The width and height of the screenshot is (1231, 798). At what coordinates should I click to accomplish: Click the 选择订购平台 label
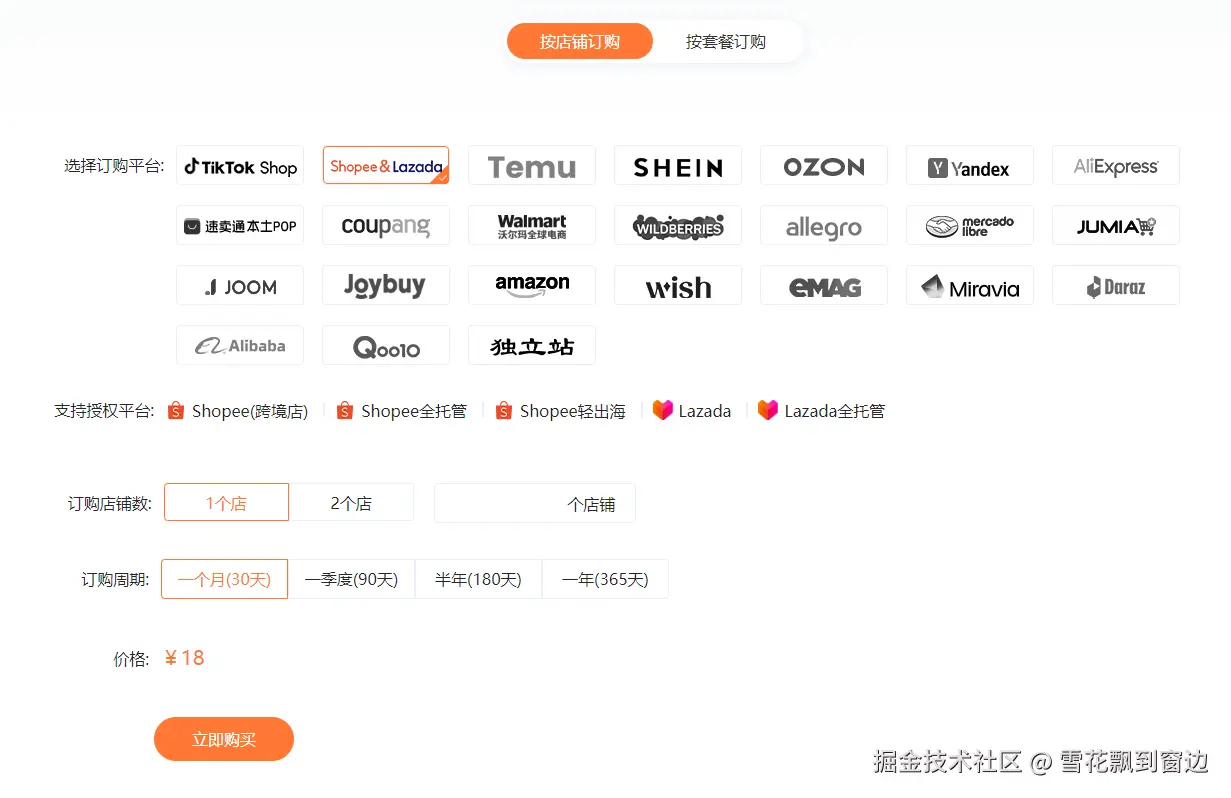coord(114,166)
